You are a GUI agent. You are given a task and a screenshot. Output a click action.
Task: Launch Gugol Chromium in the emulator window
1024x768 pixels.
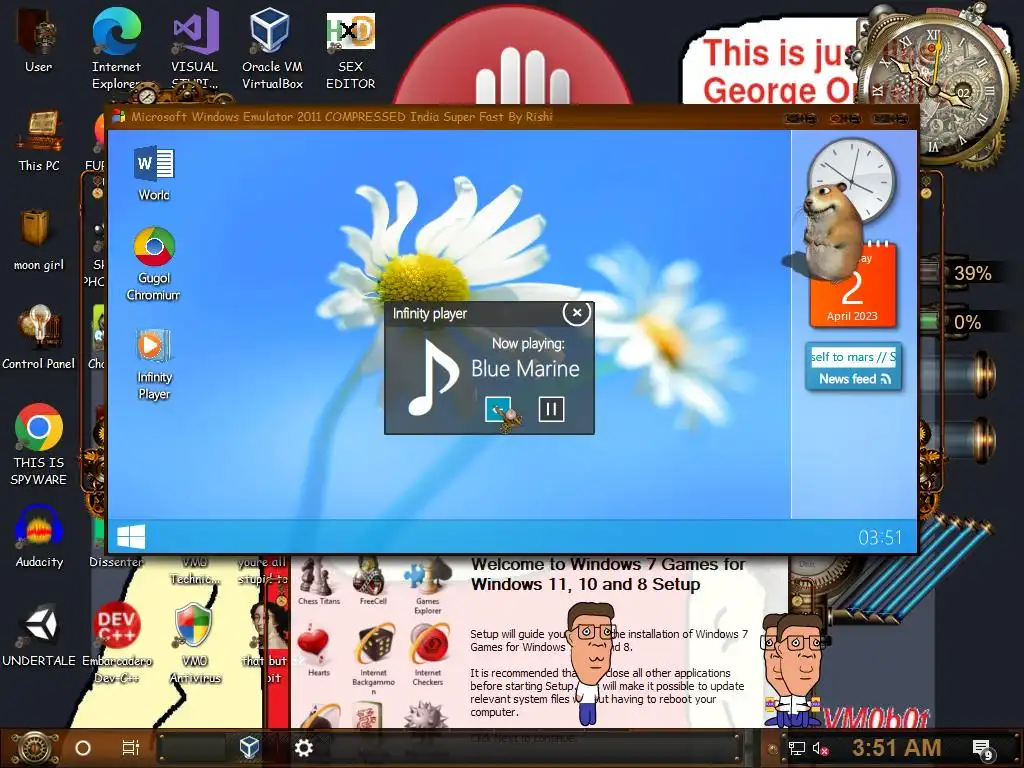(x=154, y=263)
